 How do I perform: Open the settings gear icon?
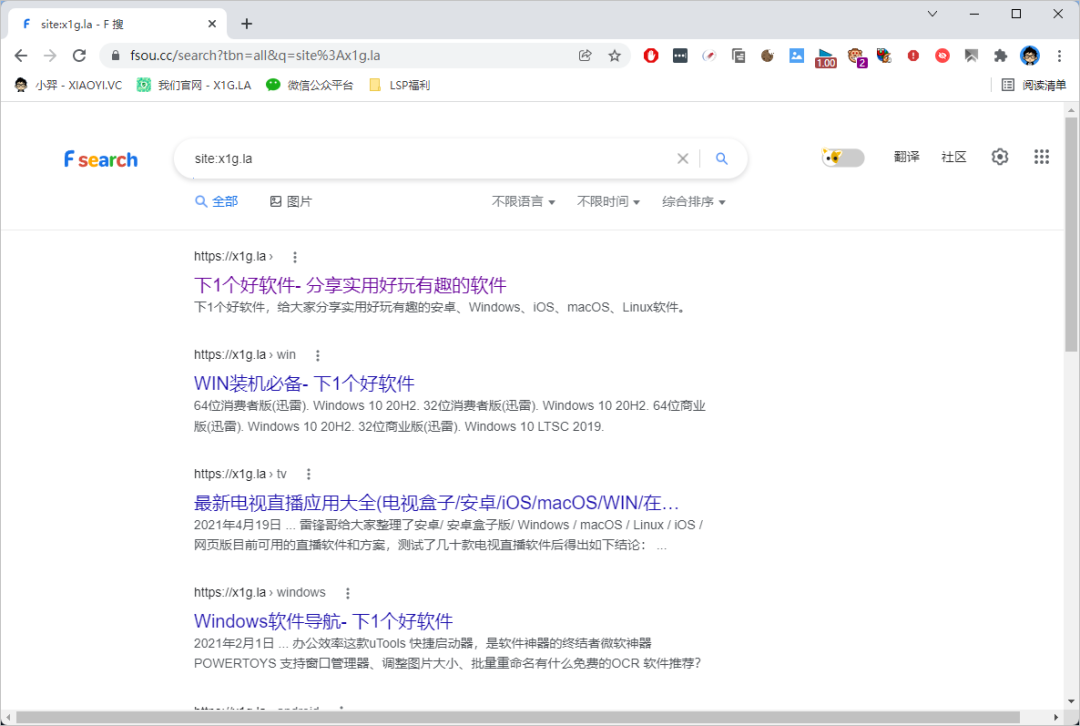(1000, 157)
